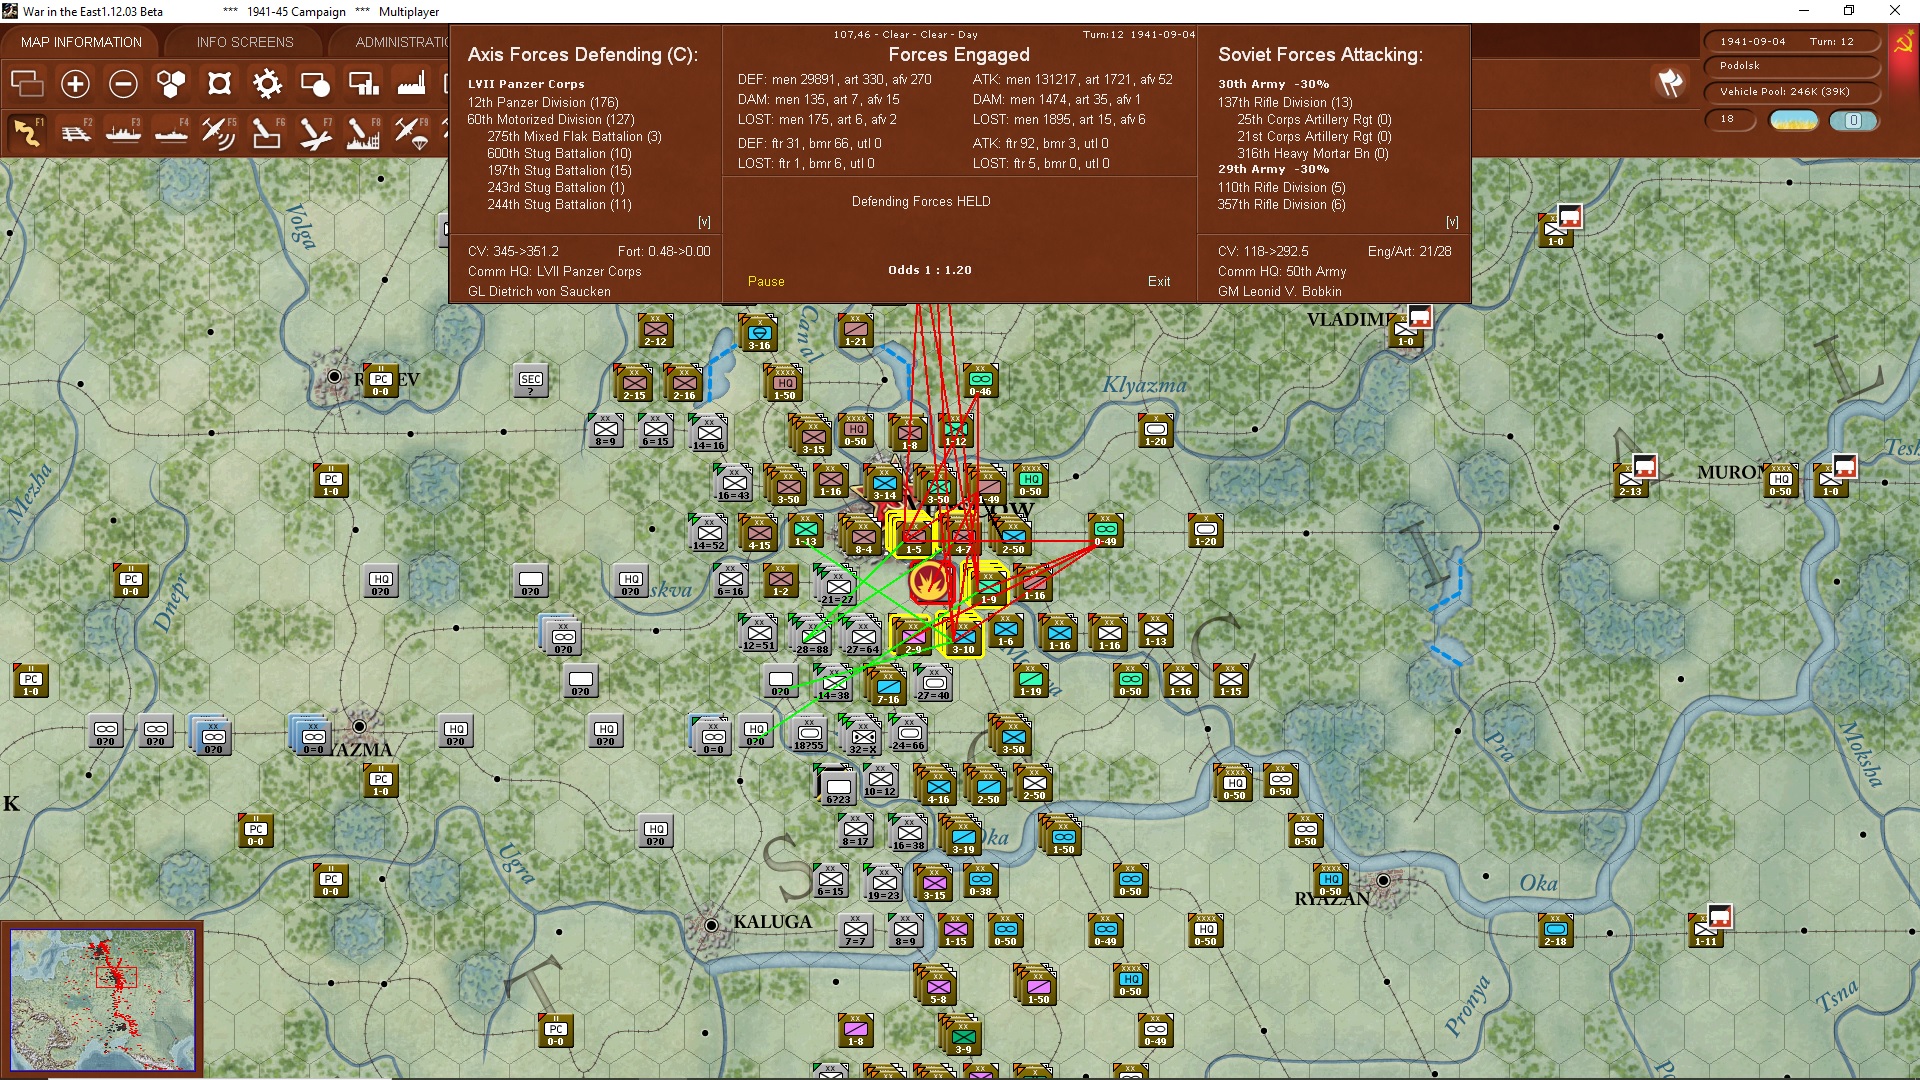Toggle the weather indicator pill
Screen dimensions: 1920x1080
click(1794, 120)
